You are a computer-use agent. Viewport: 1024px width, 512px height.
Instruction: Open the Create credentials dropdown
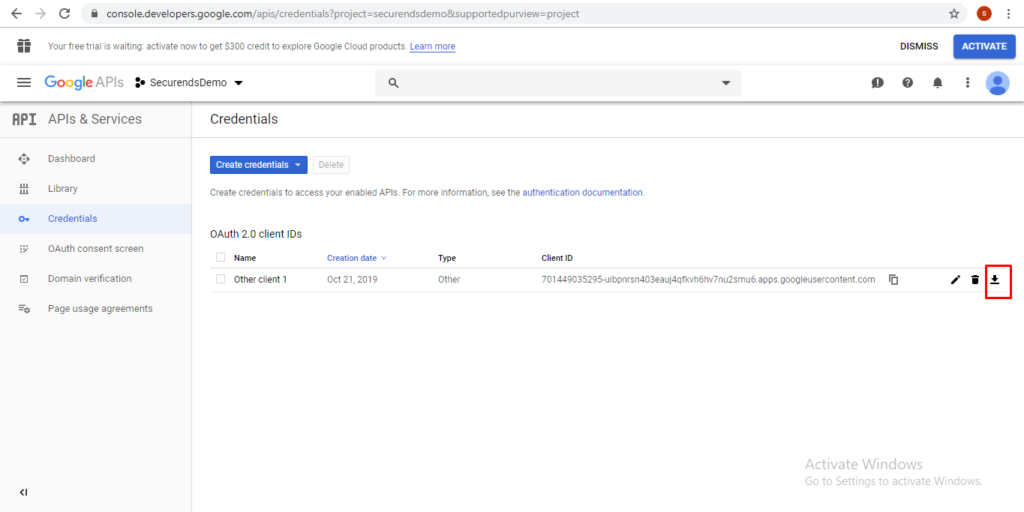259,165
